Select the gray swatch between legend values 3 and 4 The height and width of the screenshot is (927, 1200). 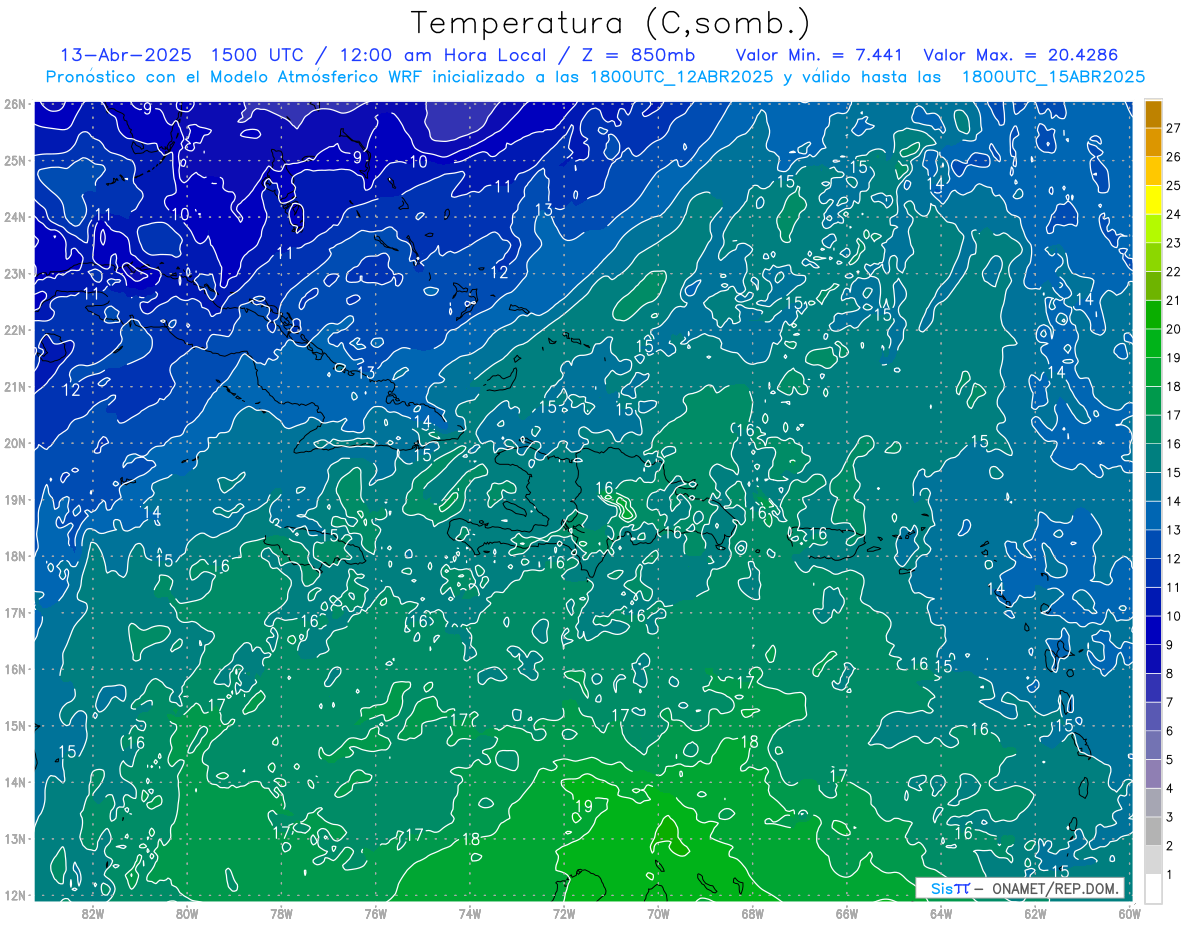click(x=1154, y=802)
